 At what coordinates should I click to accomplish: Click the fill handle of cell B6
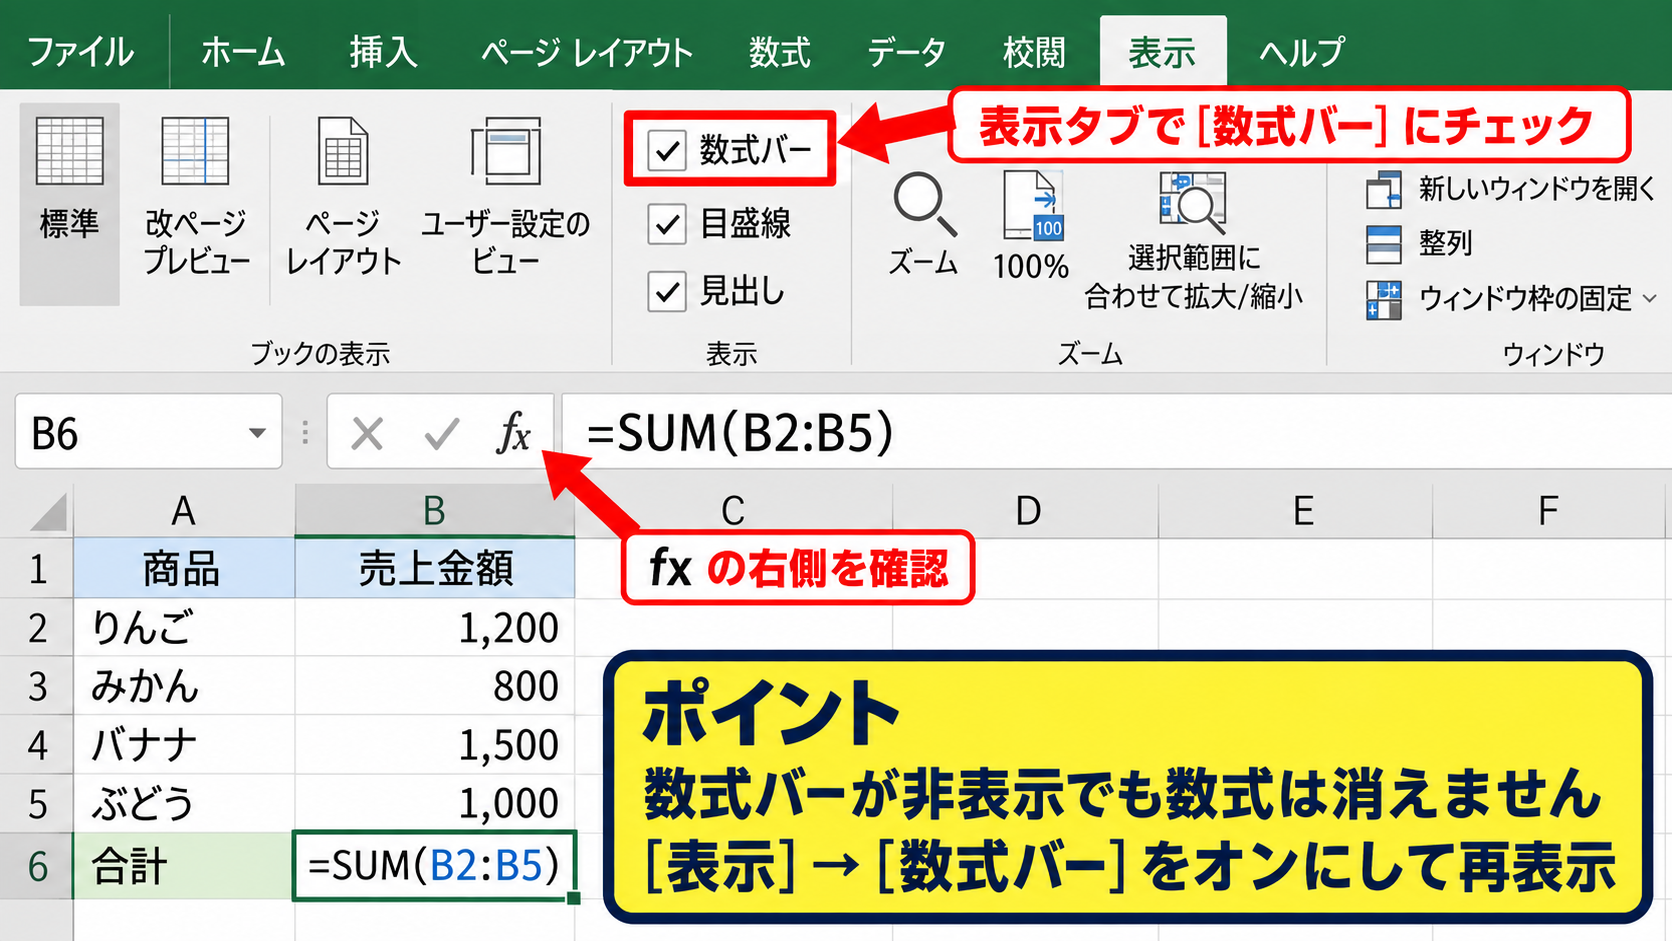pos(573,898)
